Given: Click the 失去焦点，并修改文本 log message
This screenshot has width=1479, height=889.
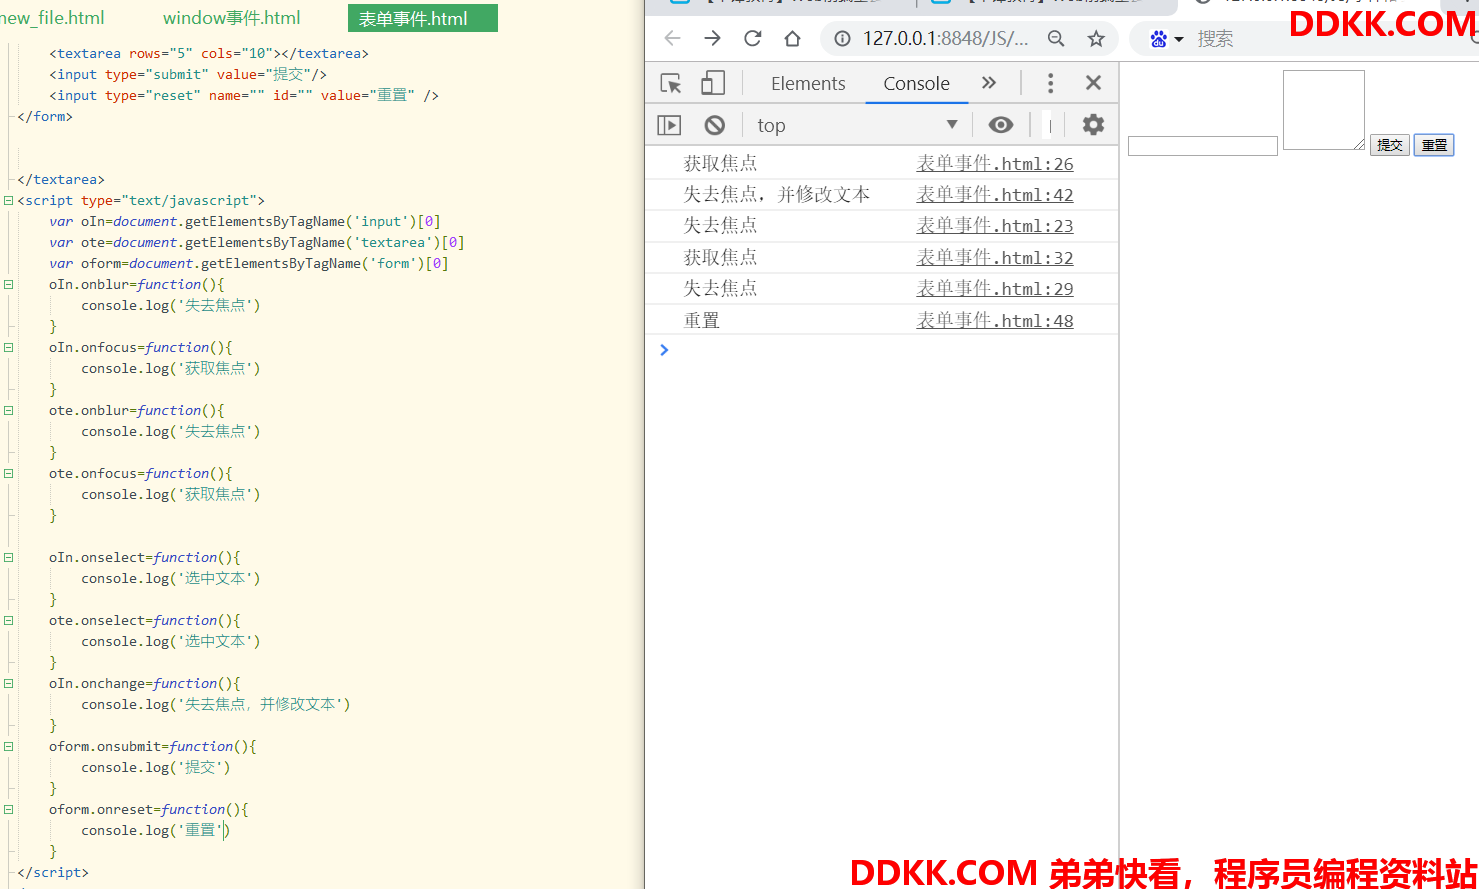Looking at the screenshot, I should [x=776, y=194].
